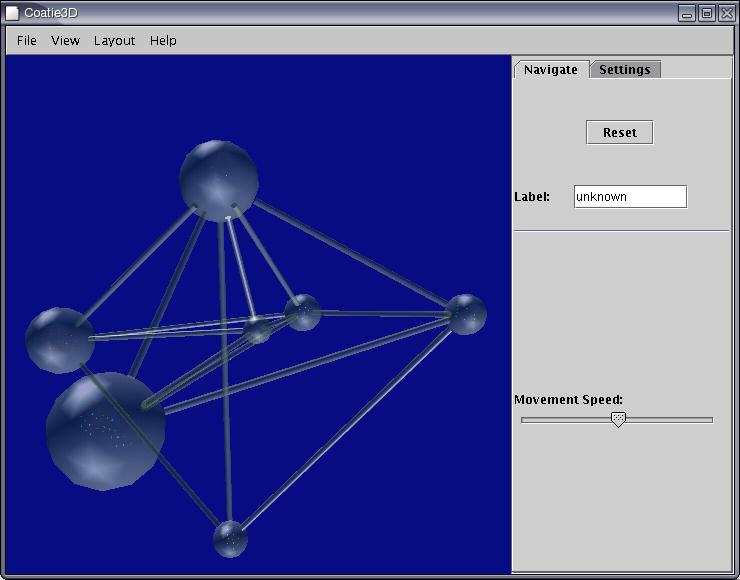This screenshot has width=740, height=580.
Task: Select the bottom-most sphere node
Action: 230,538
